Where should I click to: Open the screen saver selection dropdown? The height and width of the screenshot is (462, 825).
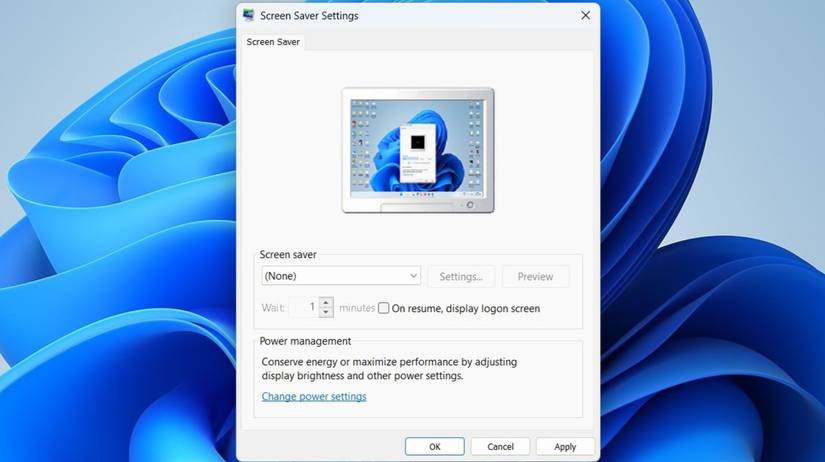point(341,276)
